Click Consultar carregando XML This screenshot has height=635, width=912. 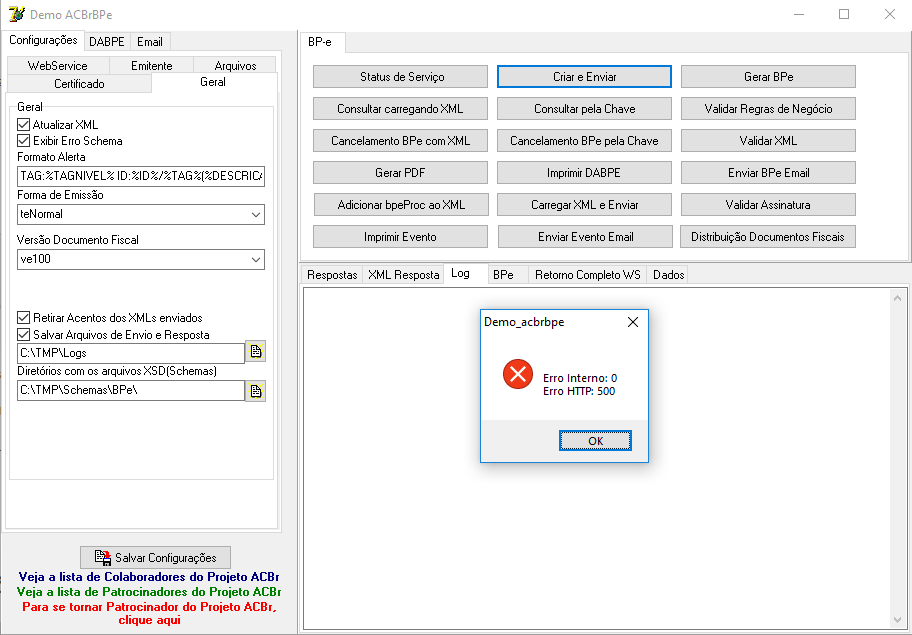tap(400, 109)
